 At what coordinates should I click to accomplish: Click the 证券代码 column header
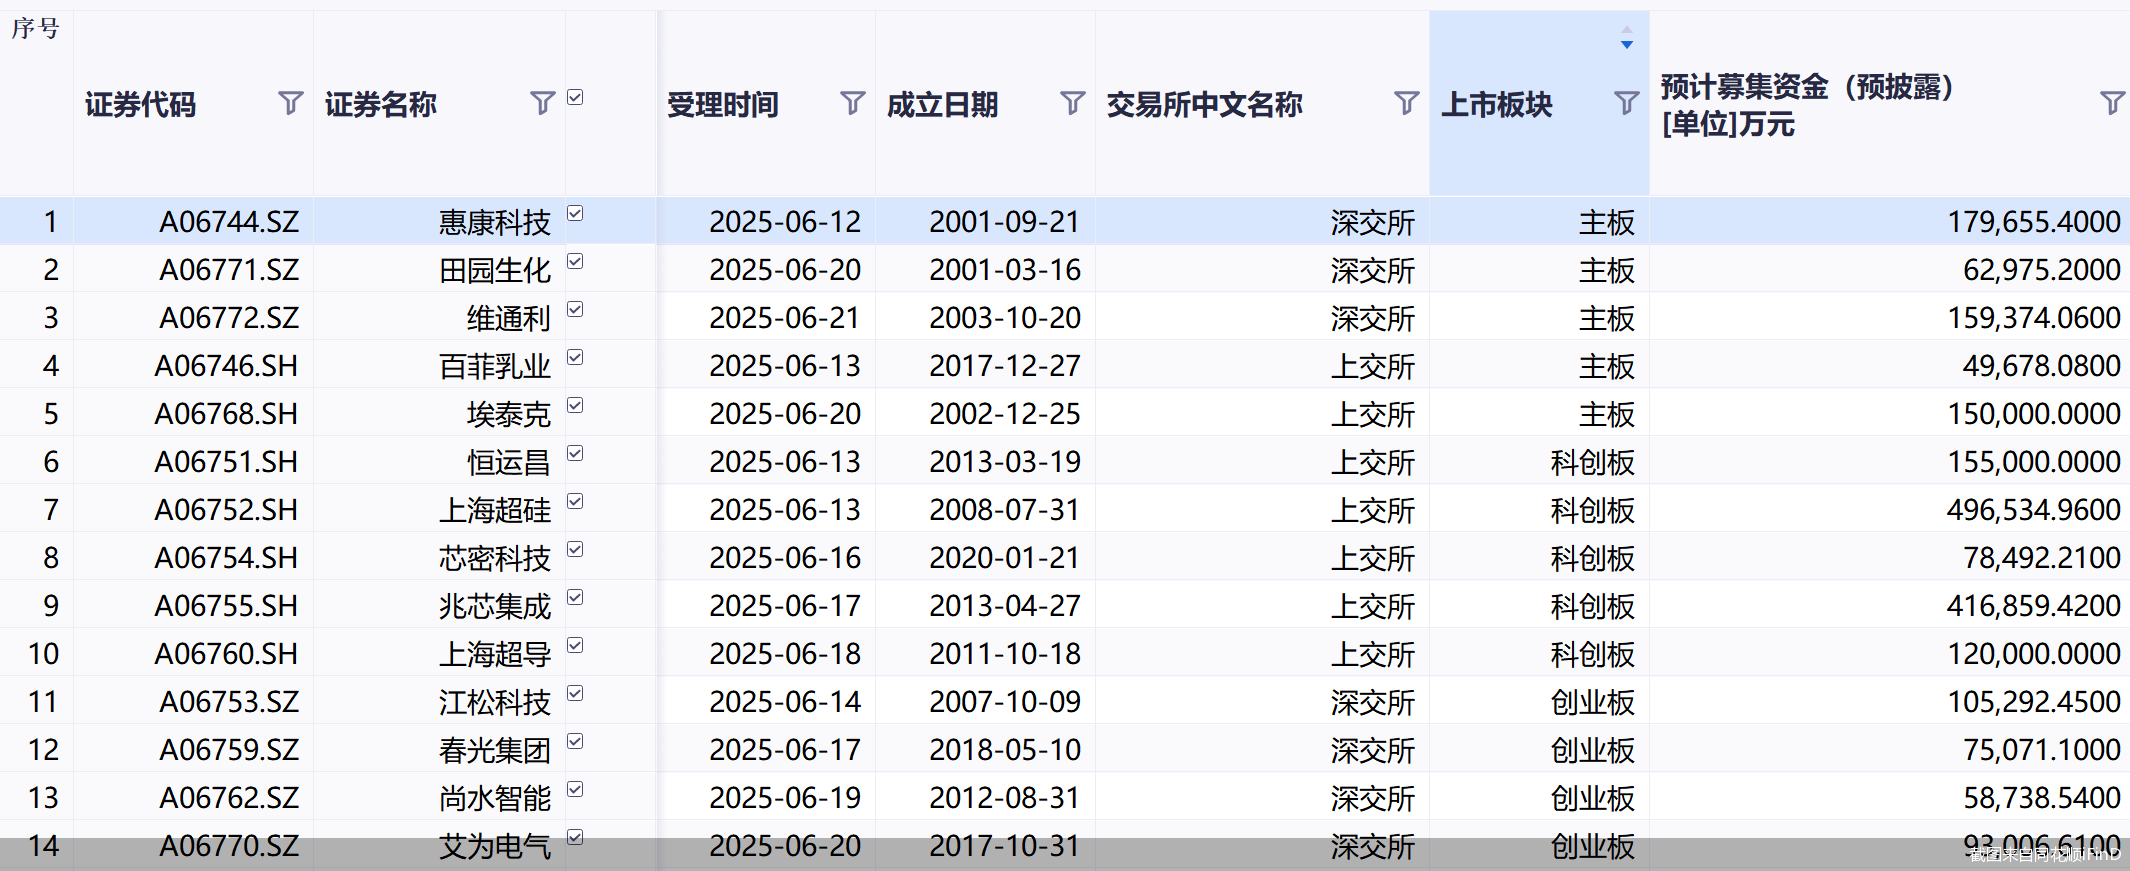(140, 104)
